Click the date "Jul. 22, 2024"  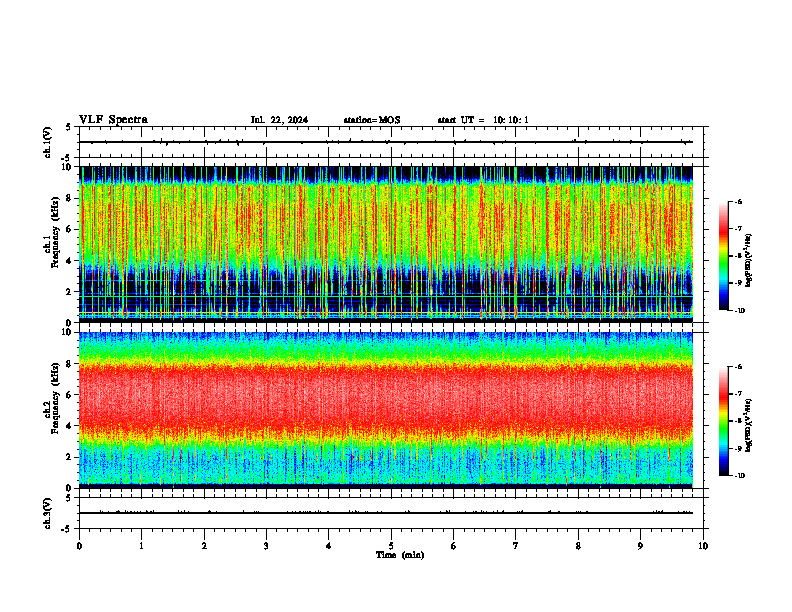pos(279,120)
